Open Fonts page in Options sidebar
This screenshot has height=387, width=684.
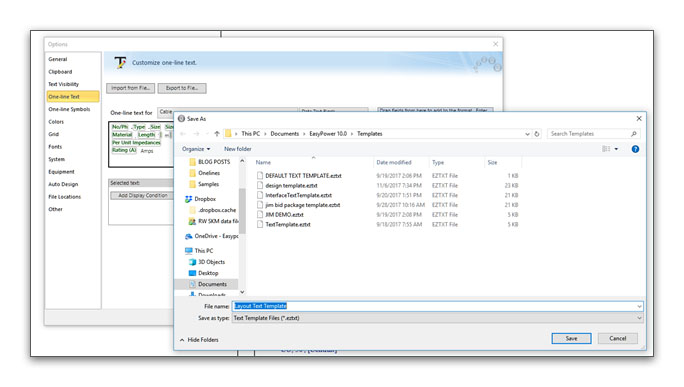pyautogui.click(x=55, y=147)
